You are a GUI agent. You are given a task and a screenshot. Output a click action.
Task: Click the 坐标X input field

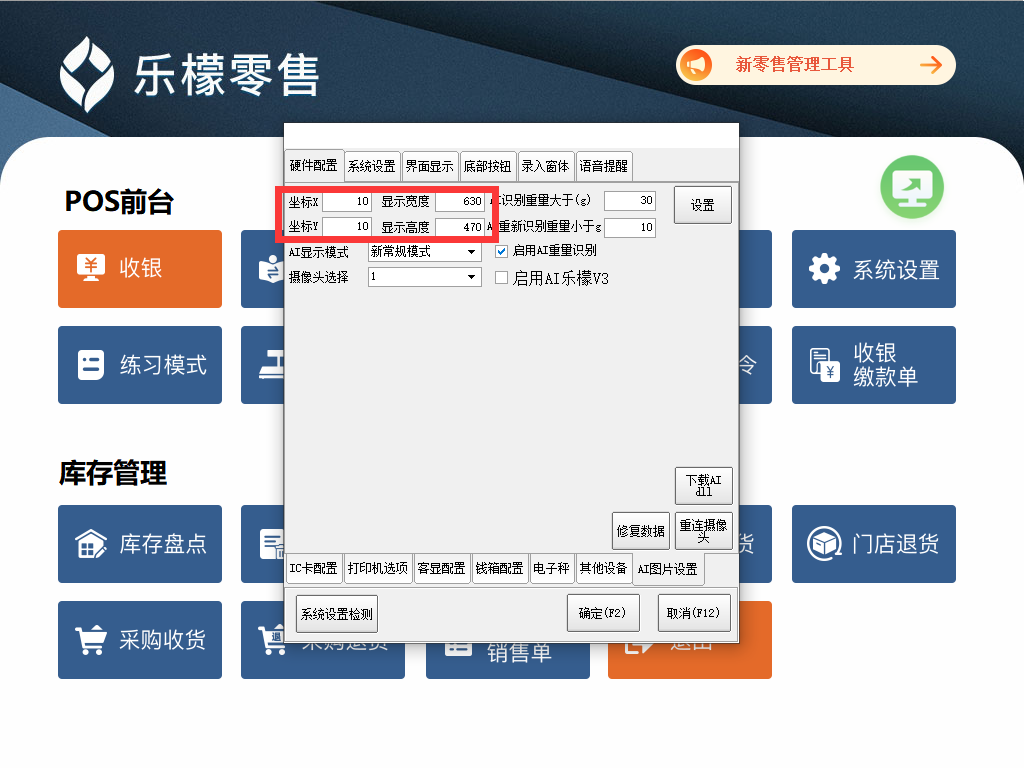[x=347, y=201]
